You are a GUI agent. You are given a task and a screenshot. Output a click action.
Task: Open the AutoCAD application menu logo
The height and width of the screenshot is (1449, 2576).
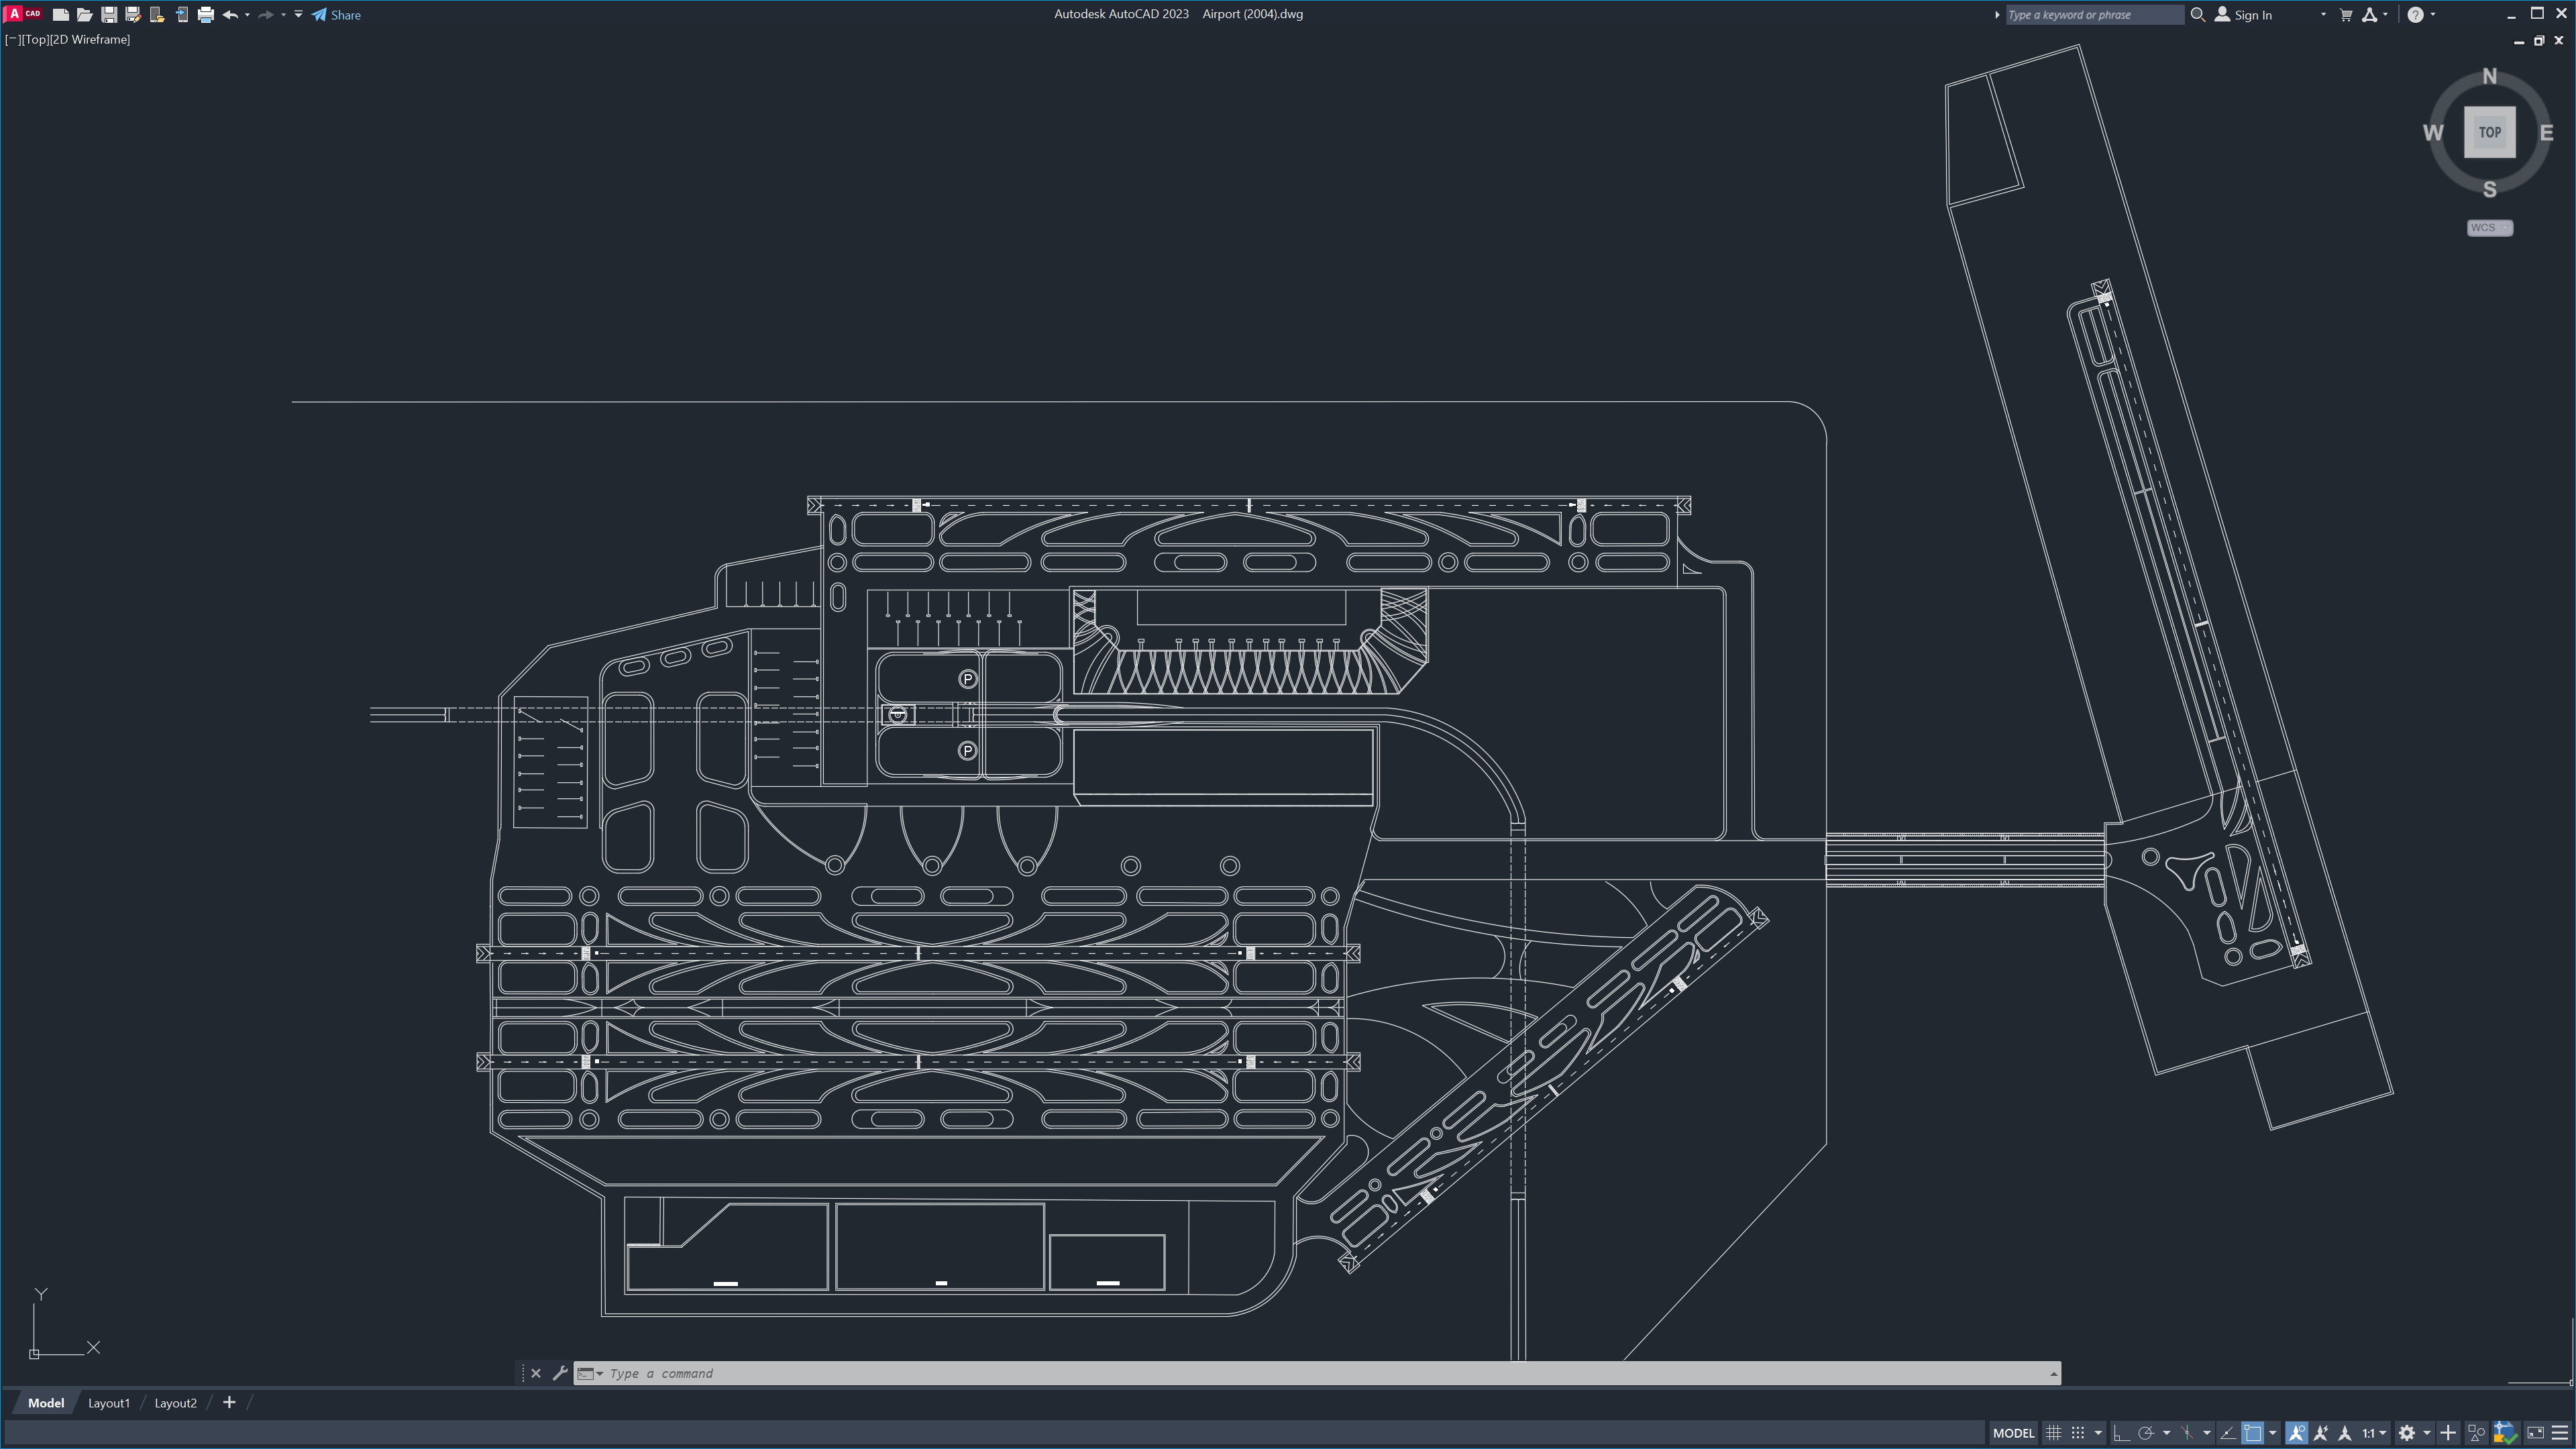coord(16,14)
